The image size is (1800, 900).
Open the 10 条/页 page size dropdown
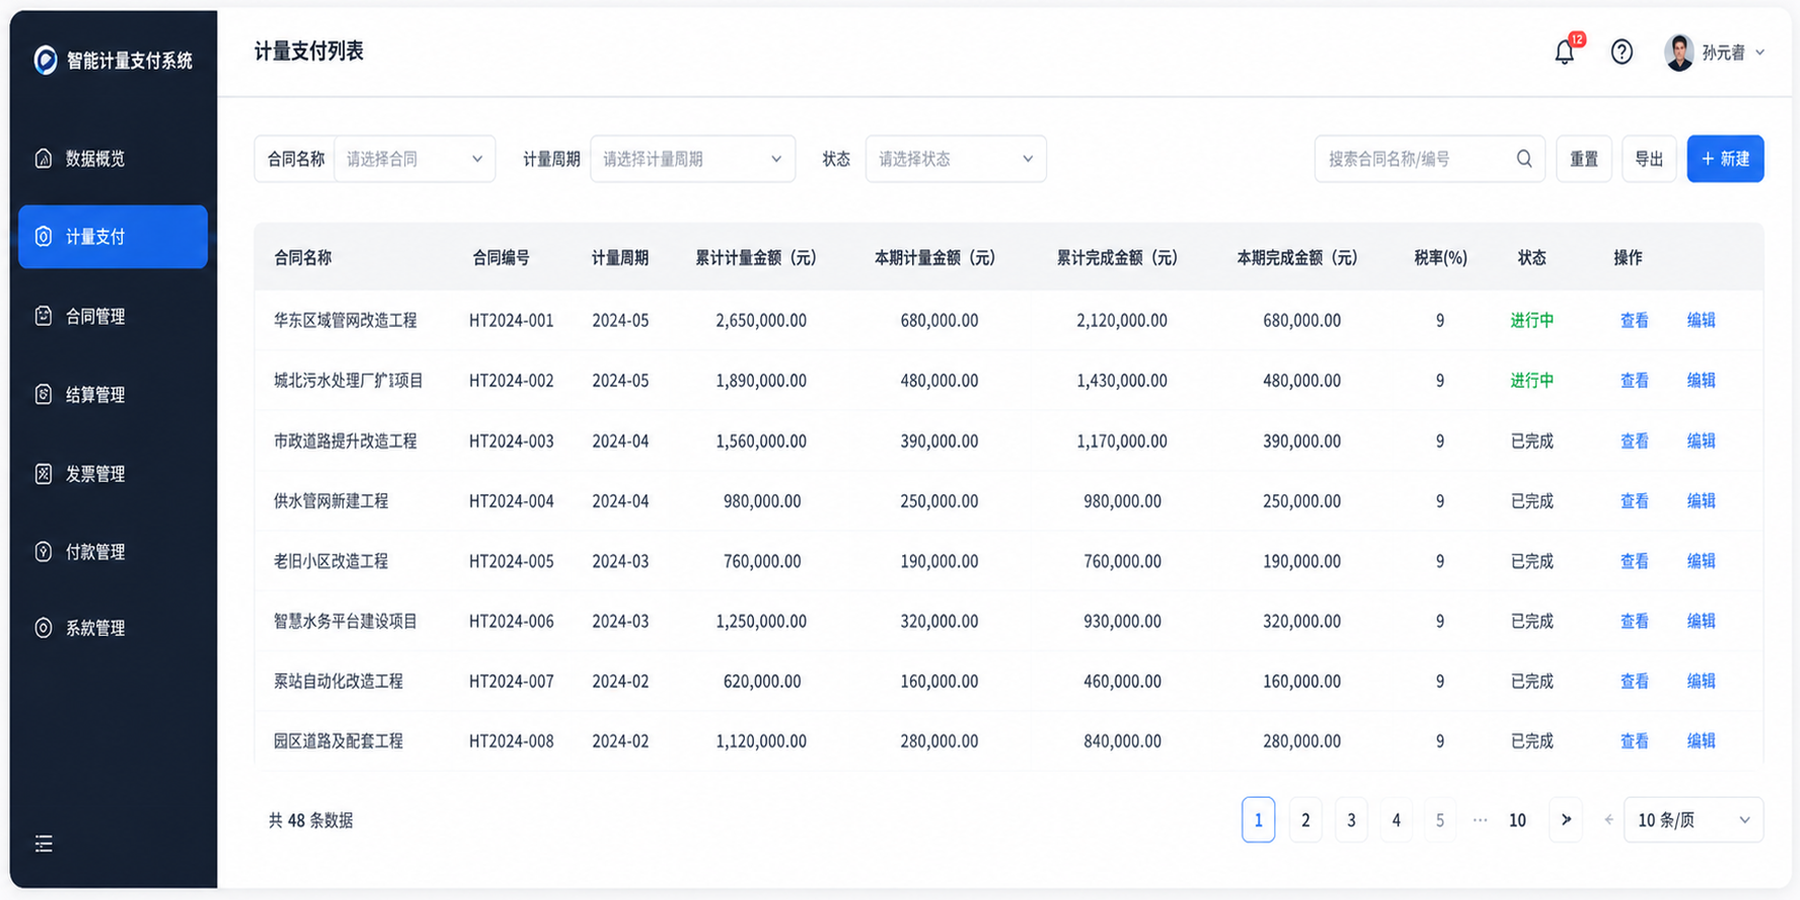point(1694,820)
